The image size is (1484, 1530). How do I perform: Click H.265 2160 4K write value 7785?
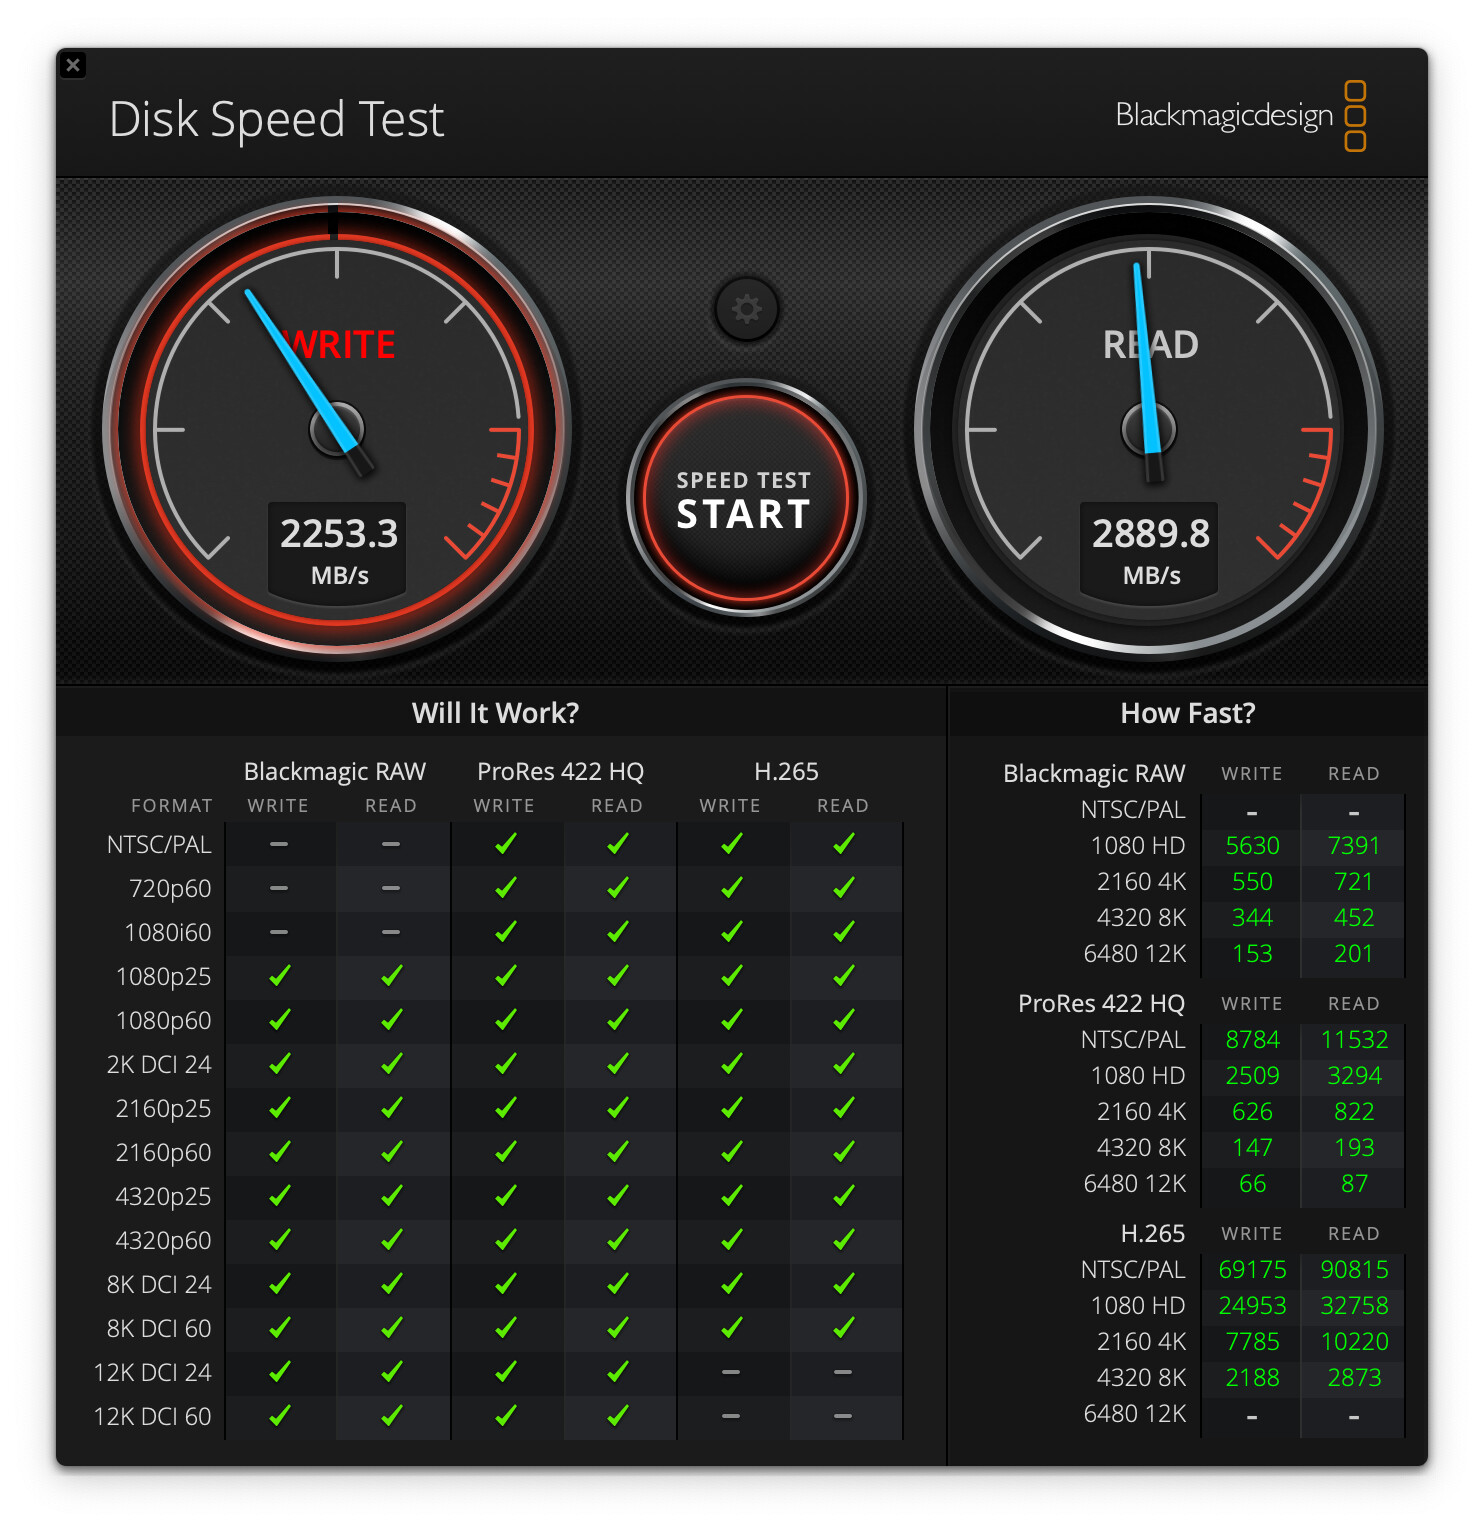pyautogui.click(x=1252, y=1342)
